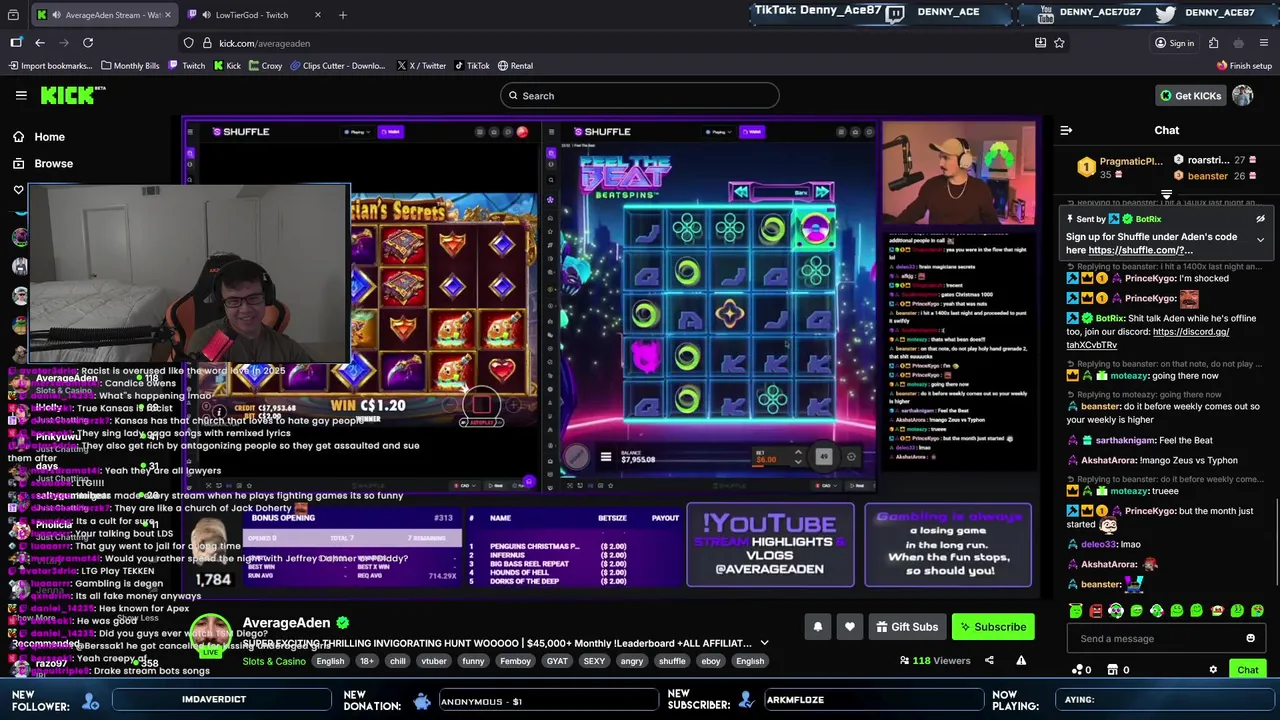
Task: Click the green Chat send button
Action: [x=1247, y=670]
